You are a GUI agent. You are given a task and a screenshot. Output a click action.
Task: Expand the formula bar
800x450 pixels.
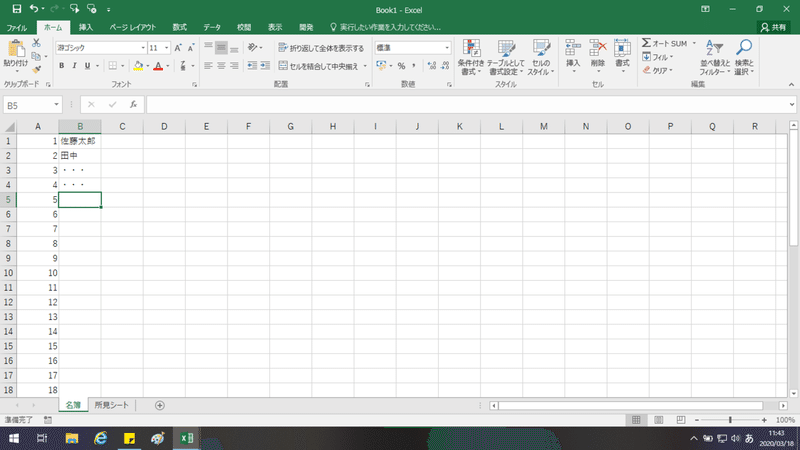tap(792, 105)
